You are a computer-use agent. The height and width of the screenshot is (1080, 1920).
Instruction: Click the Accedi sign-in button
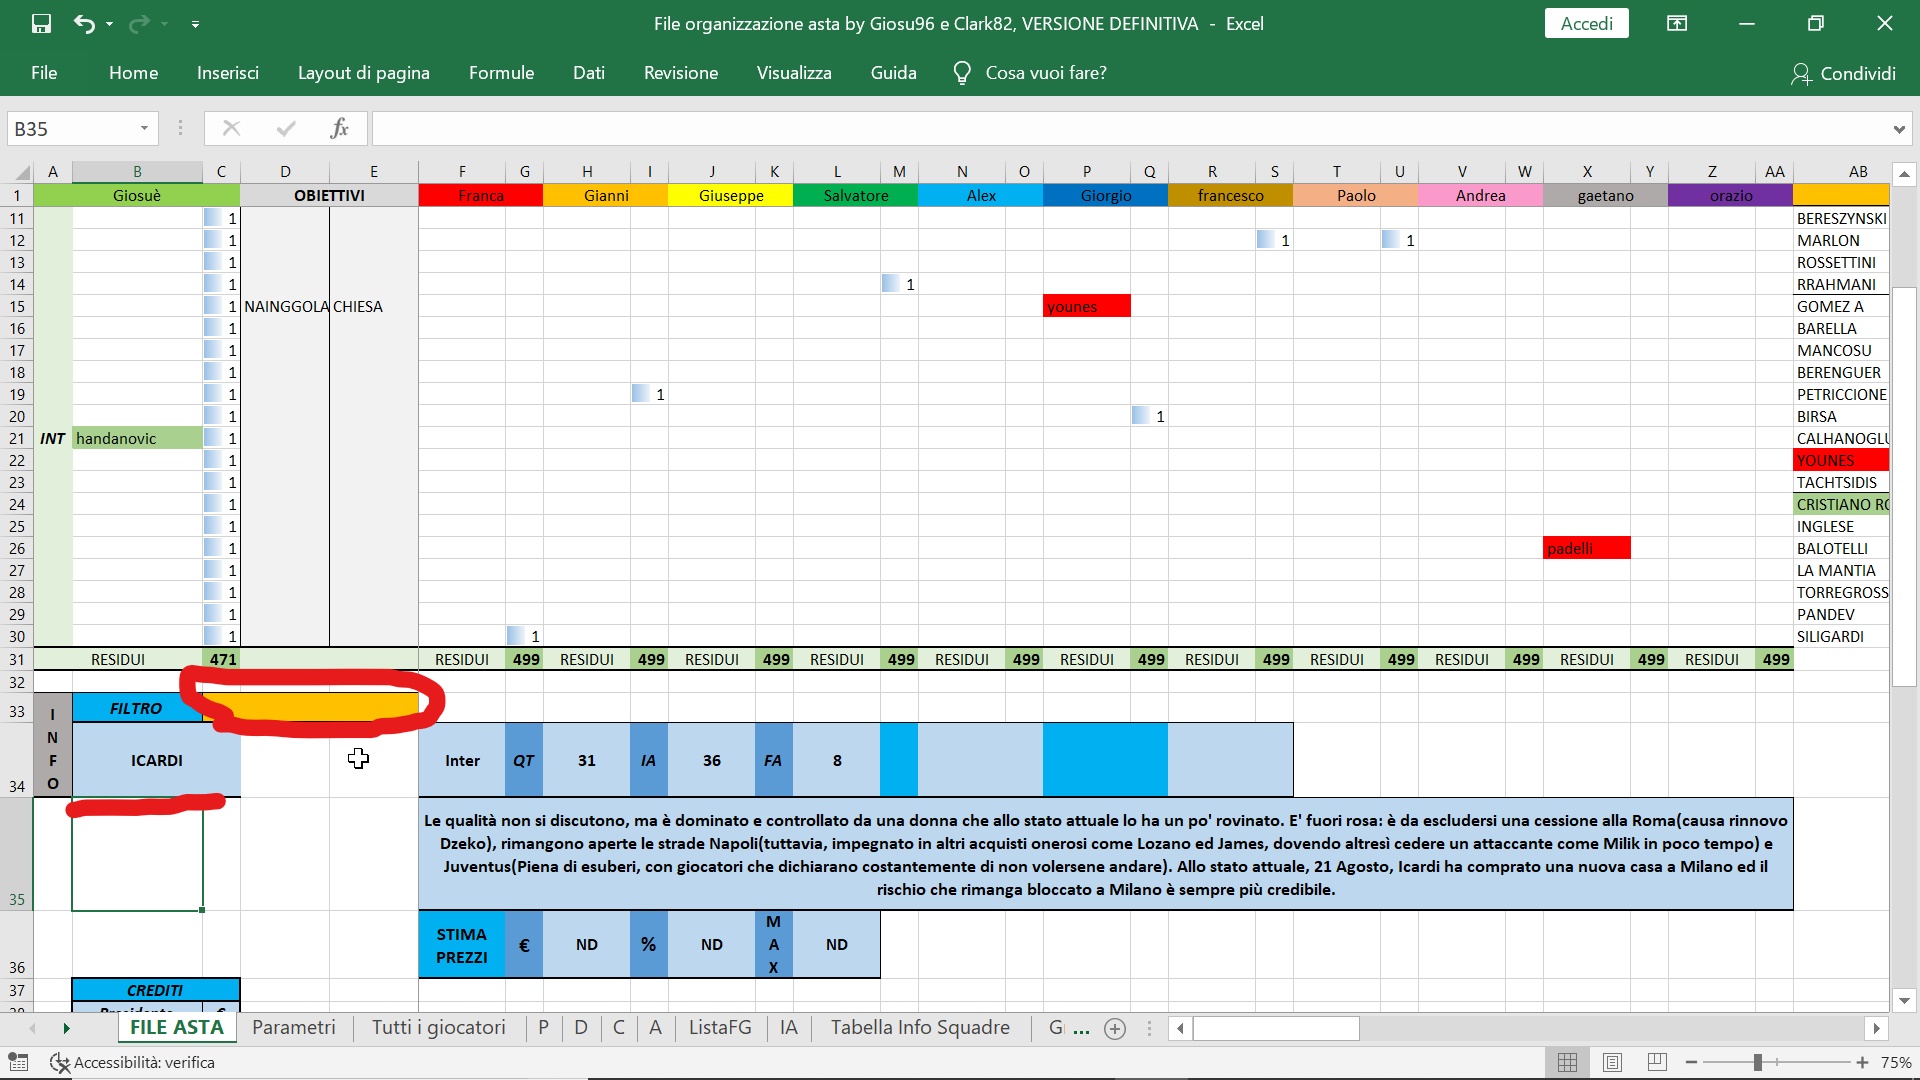tap(1587, 24)
